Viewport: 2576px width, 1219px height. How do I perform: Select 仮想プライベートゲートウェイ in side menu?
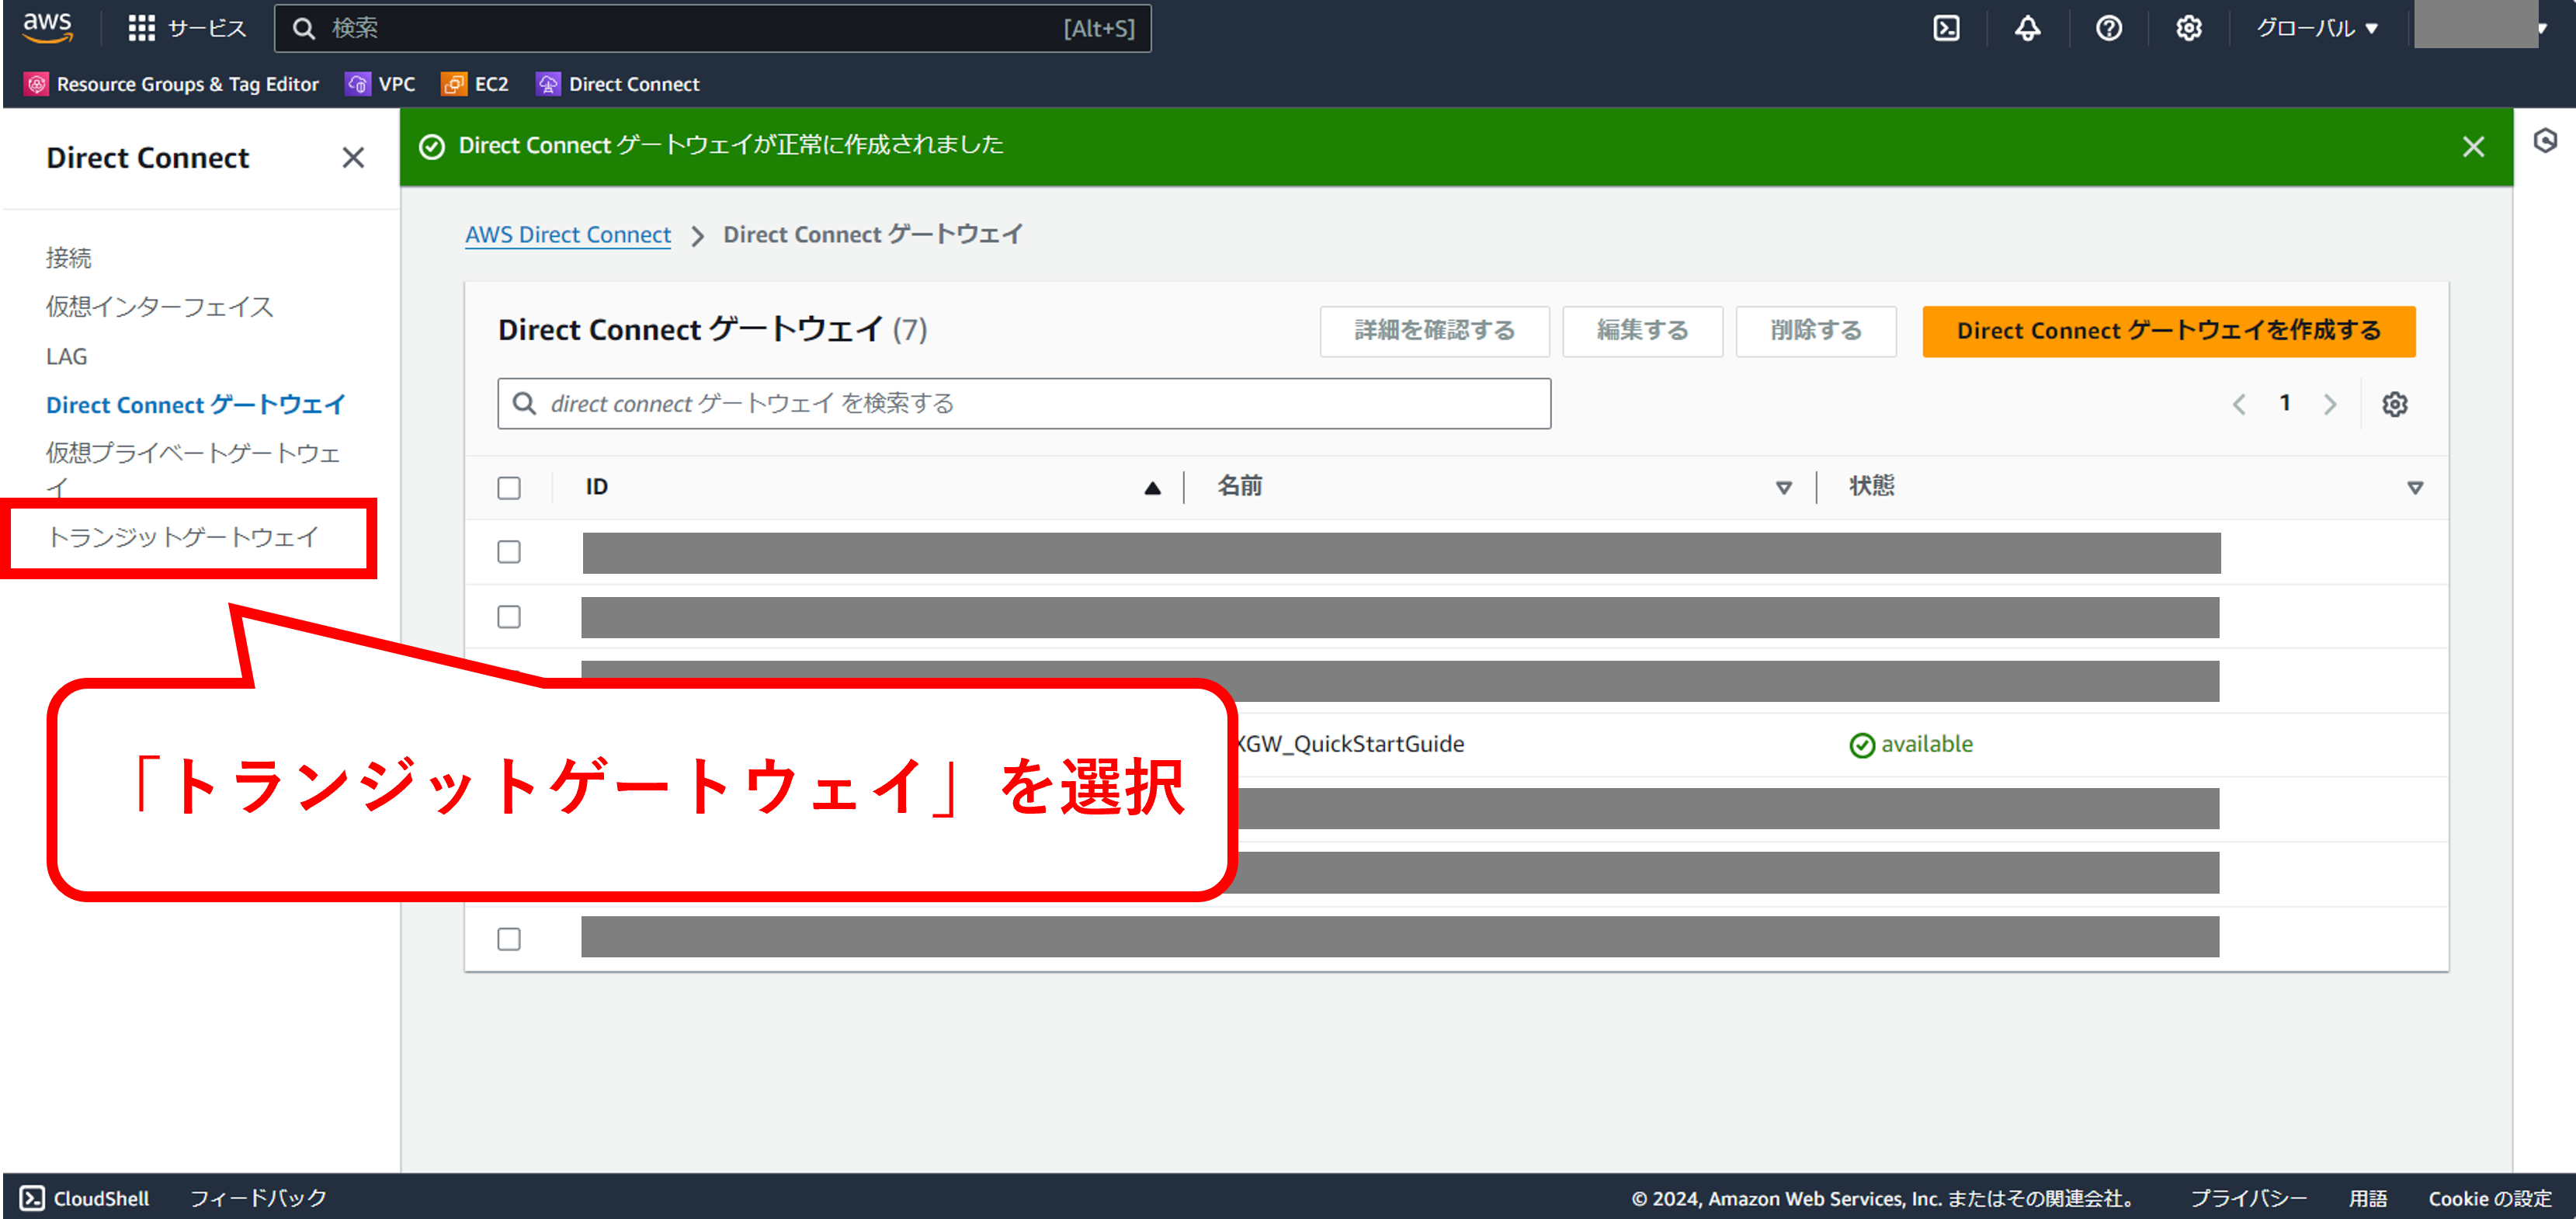pos(193,468)
